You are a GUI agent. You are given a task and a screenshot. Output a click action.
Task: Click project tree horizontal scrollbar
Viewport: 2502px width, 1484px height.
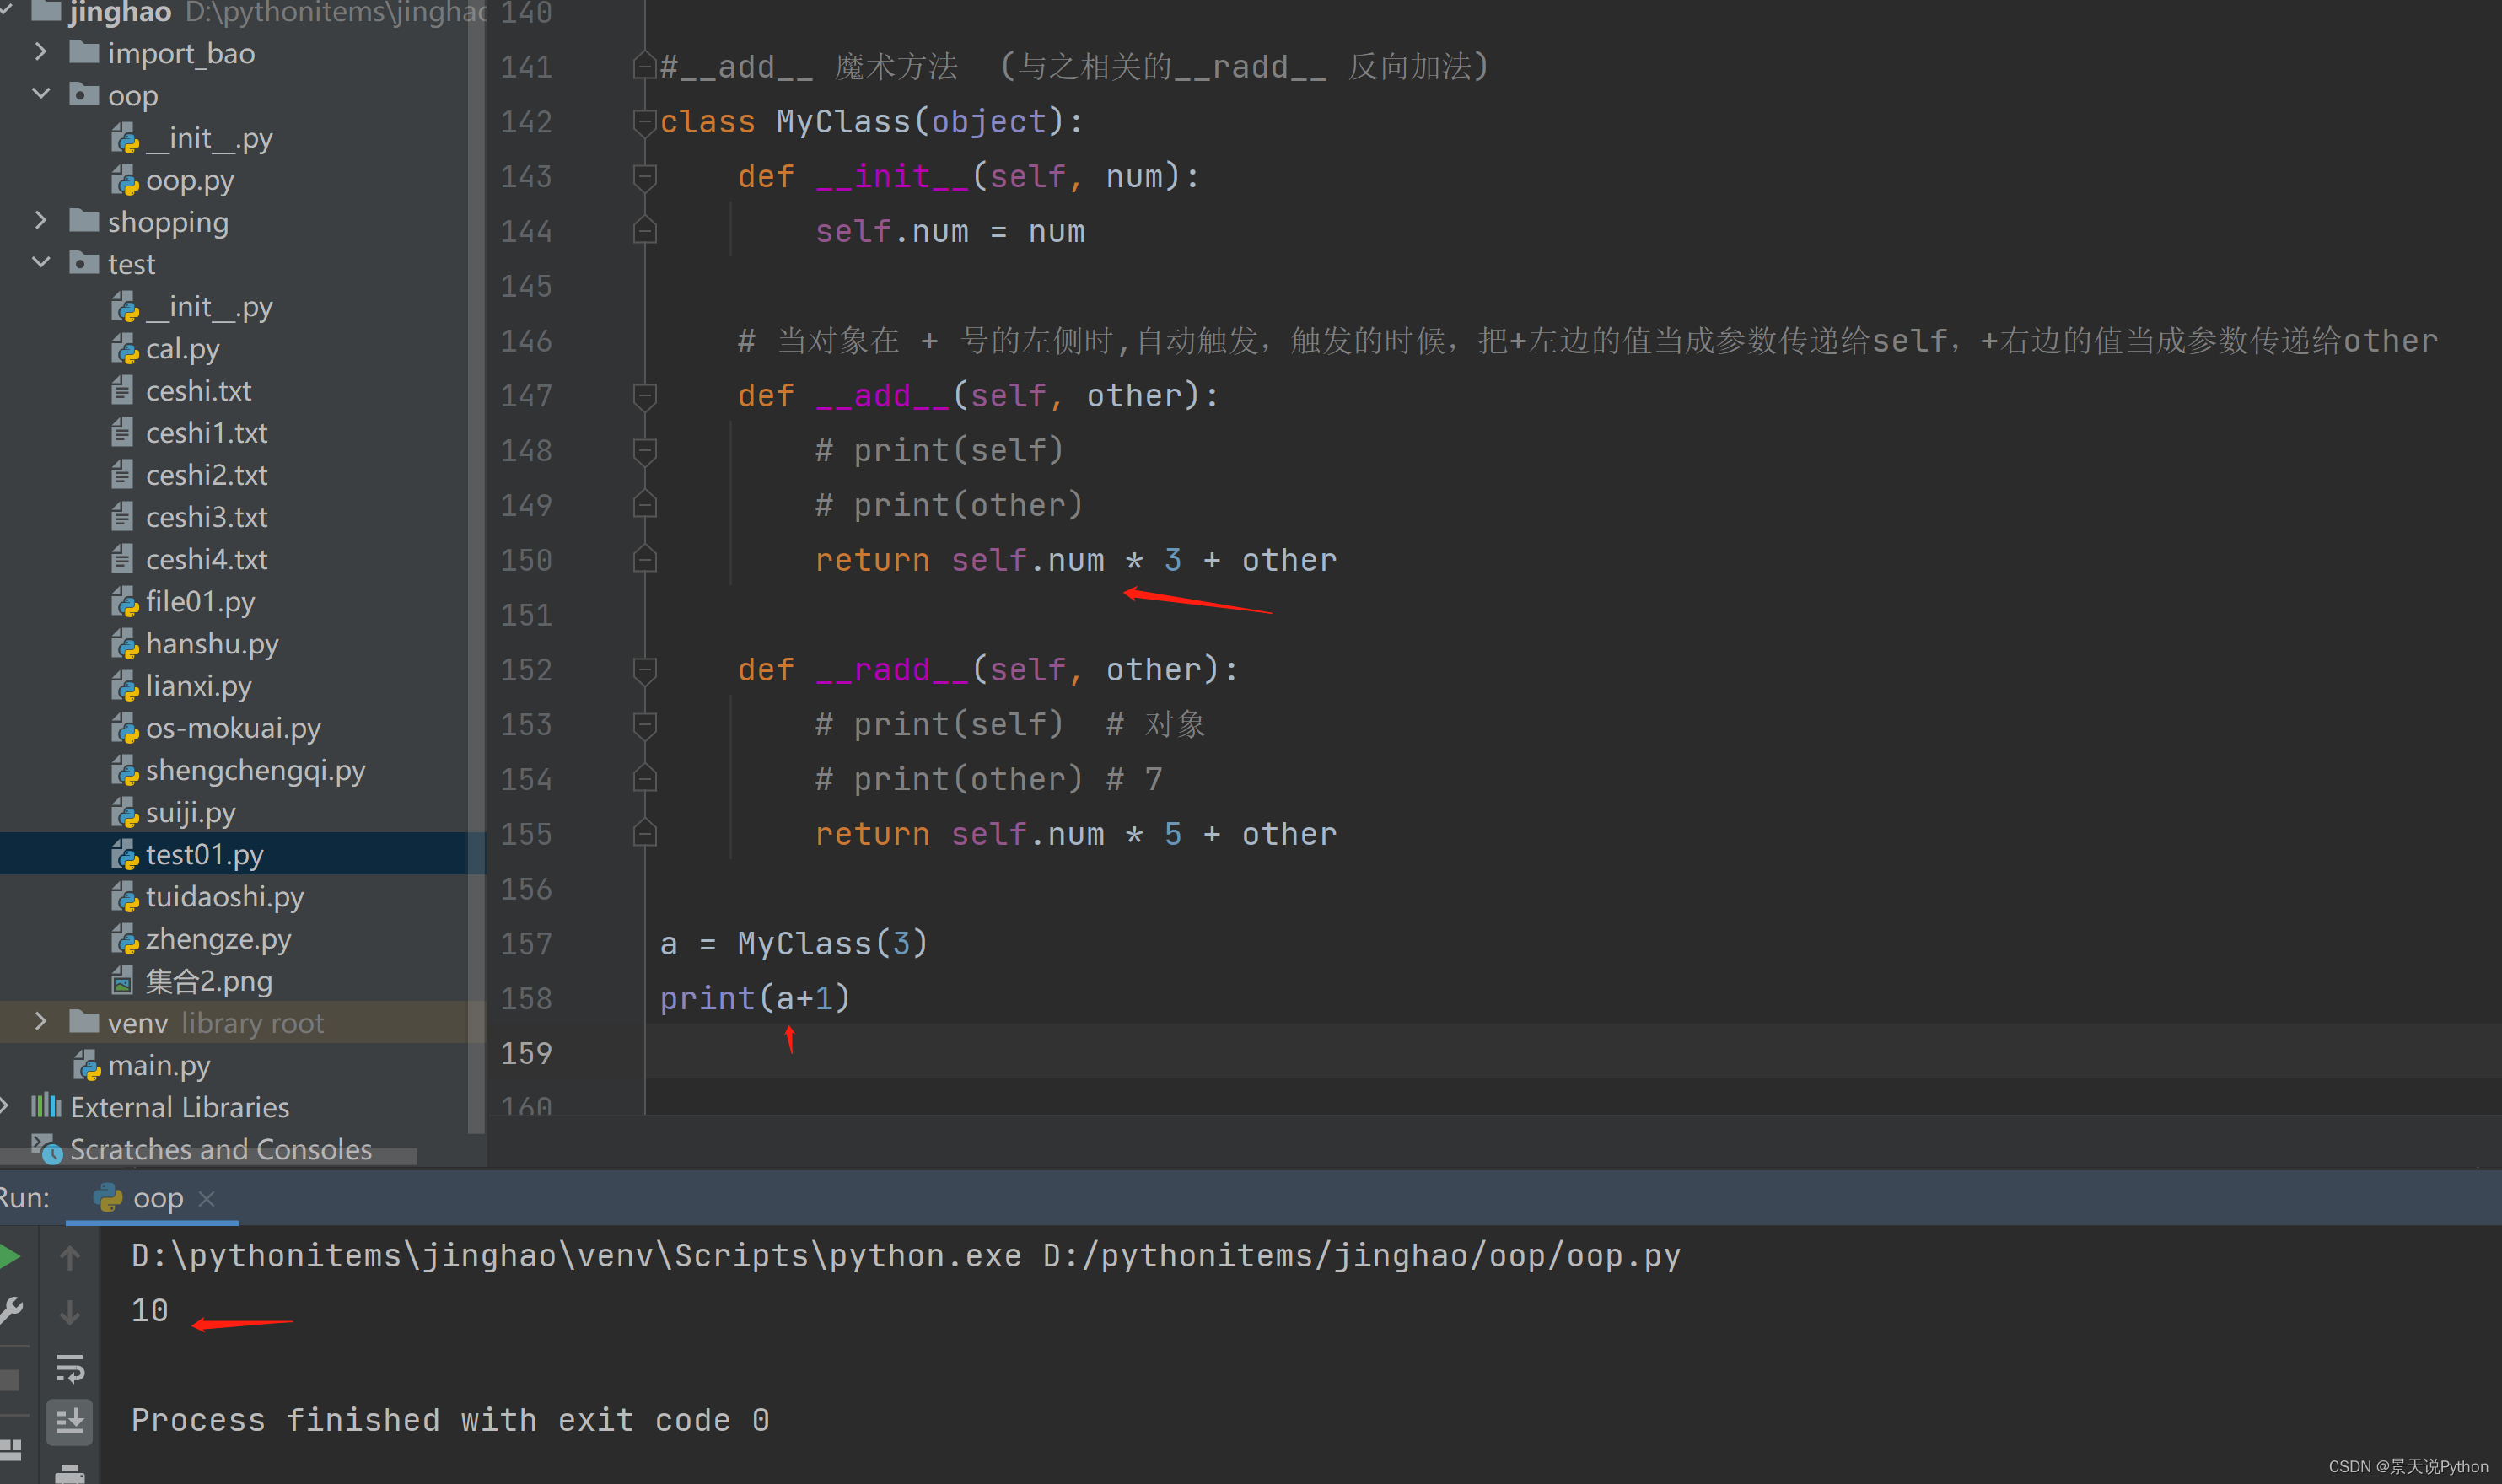[208, 1157]
